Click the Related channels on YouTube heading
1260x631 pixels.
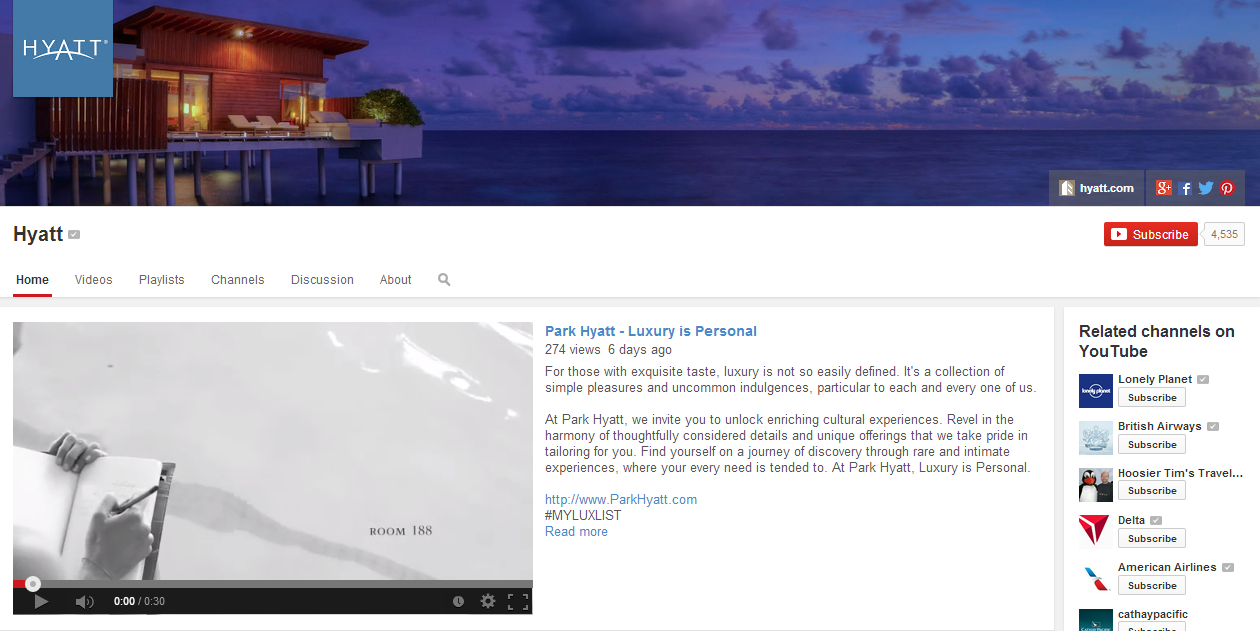[x=1157, y=341]
